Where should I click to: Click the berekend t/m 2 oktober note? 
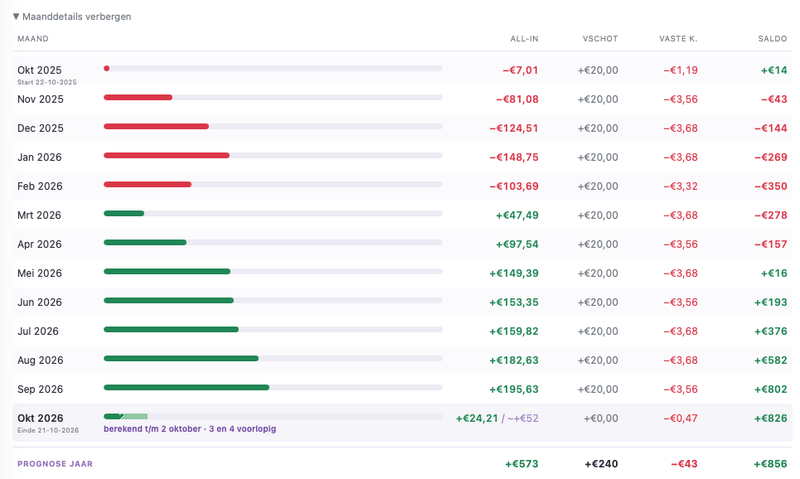click(x=190, y=429)
